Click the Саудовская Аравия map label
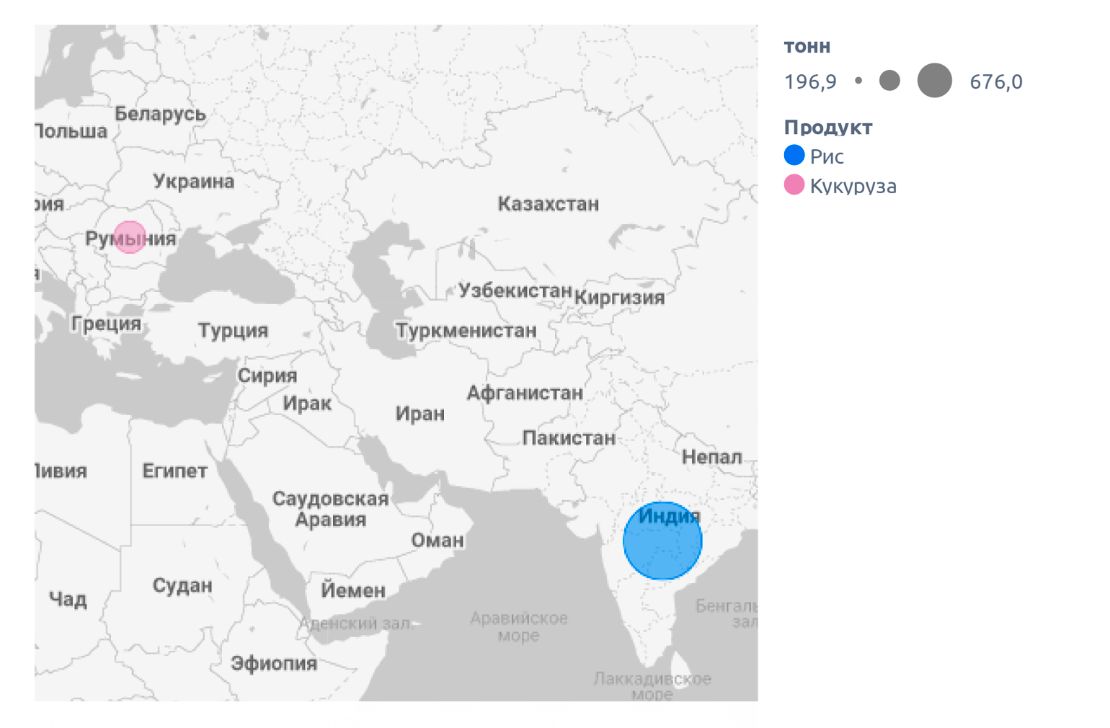Image resolution: width=1110 pixels, height=728 pixels. click(x=330, y=509)
